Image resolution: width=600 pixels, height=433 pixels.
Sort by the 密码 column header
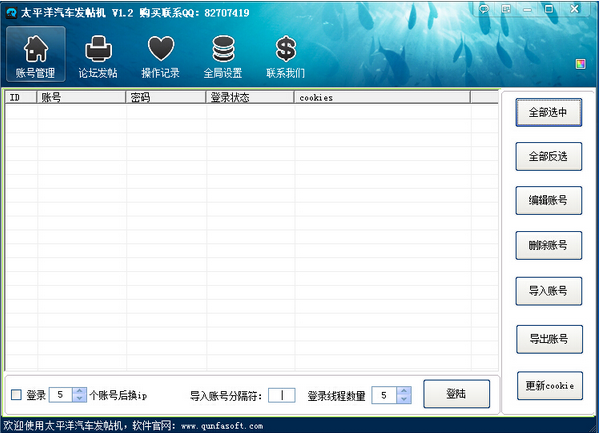click(x=166, y=98)
